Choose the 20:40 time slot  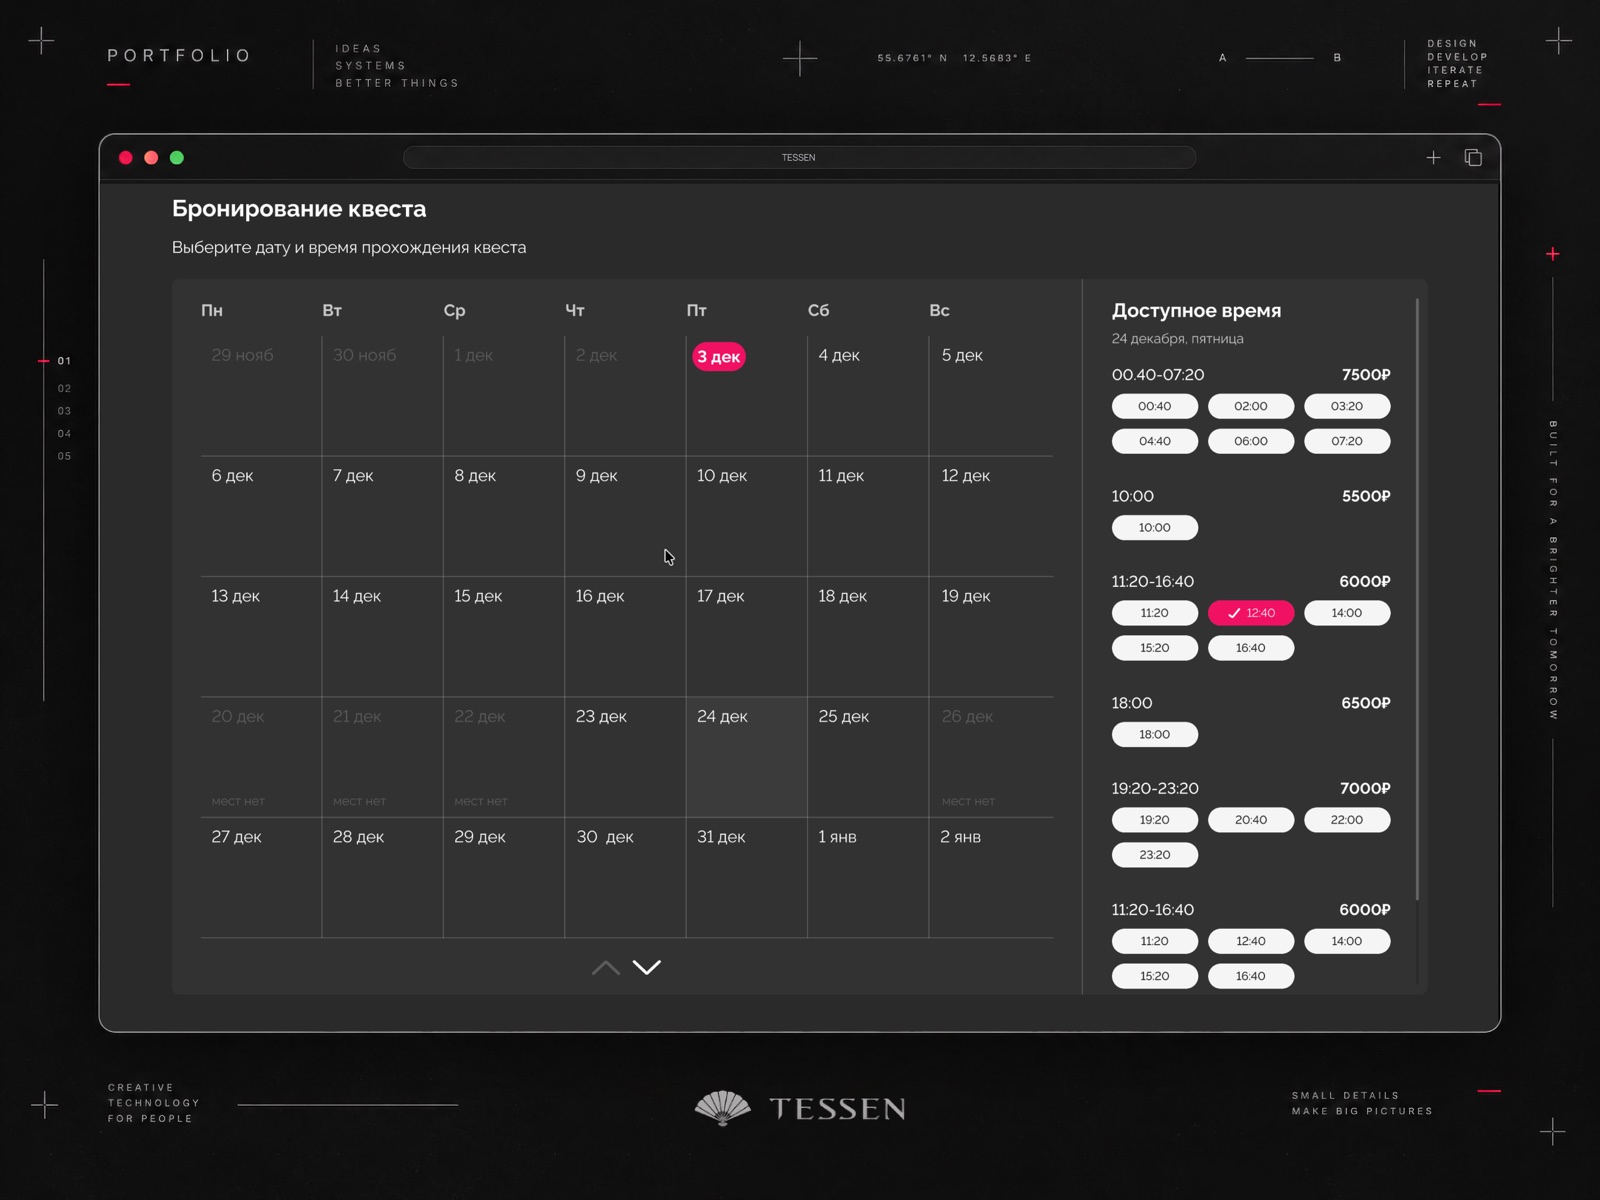[1251, 820]
